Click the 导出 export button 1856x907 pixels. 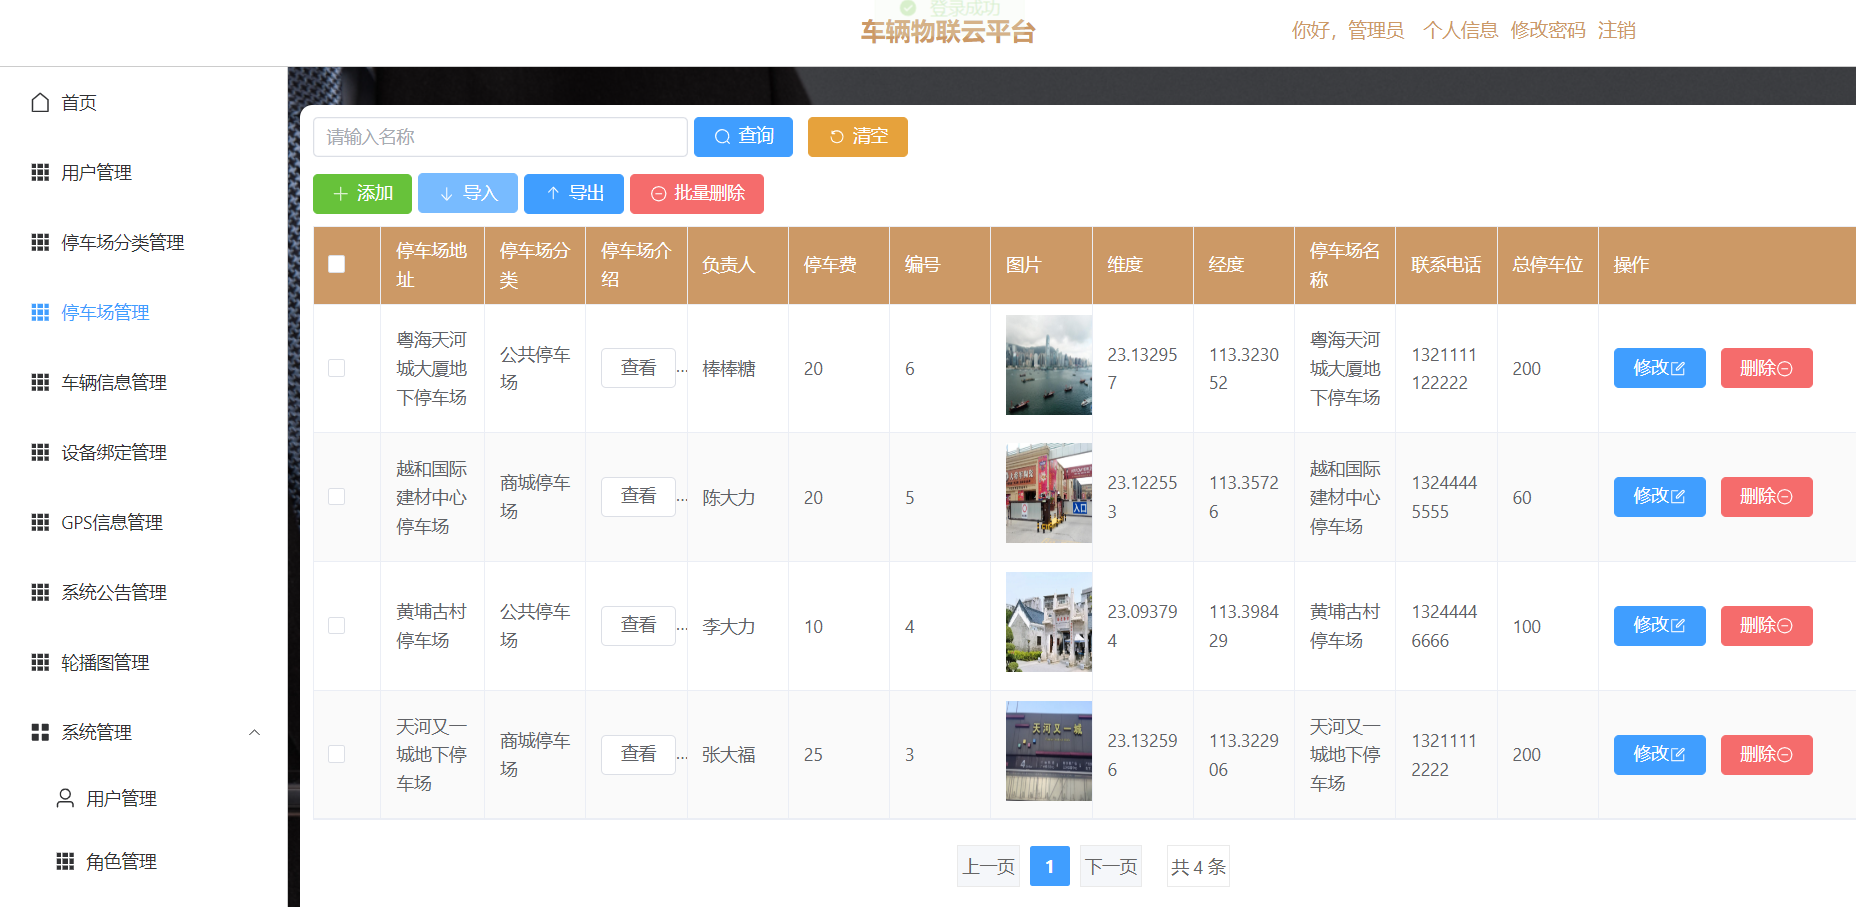pyautogui.click(x=574, y=193)
